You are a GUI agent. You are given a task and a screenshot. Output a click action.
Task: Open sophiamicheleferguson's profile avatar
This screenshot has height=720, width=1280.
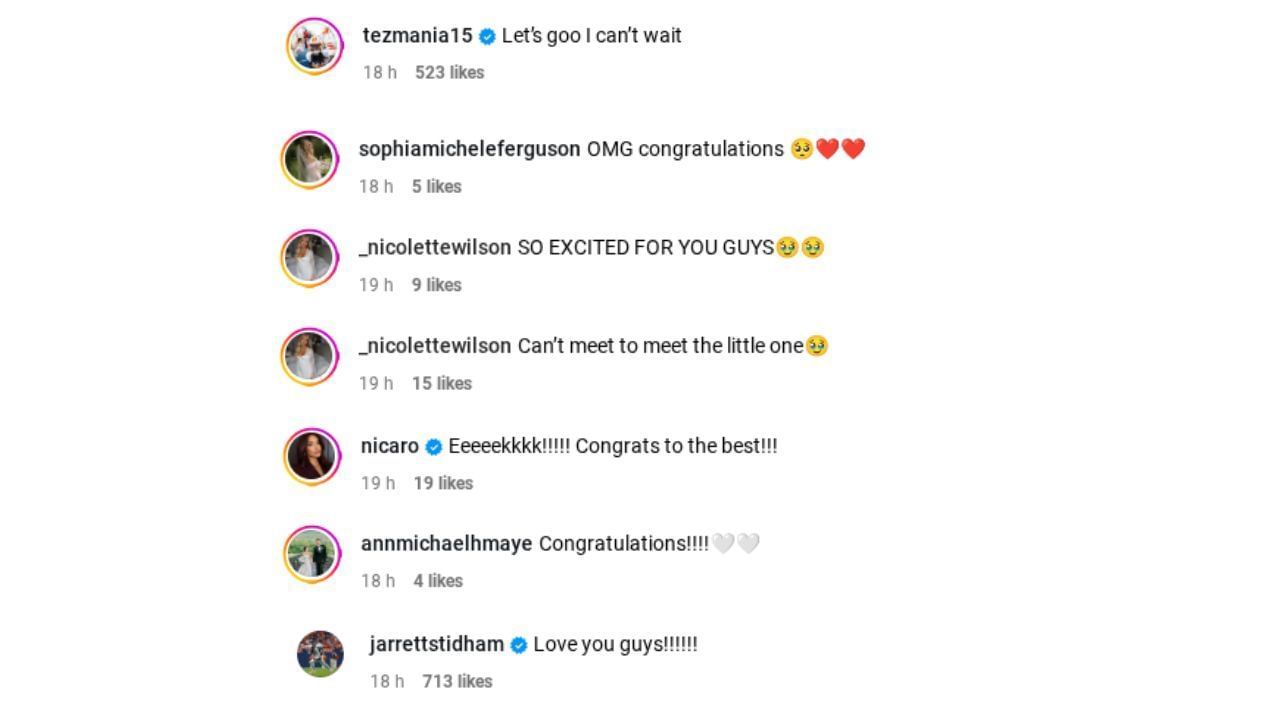(310, 160)
